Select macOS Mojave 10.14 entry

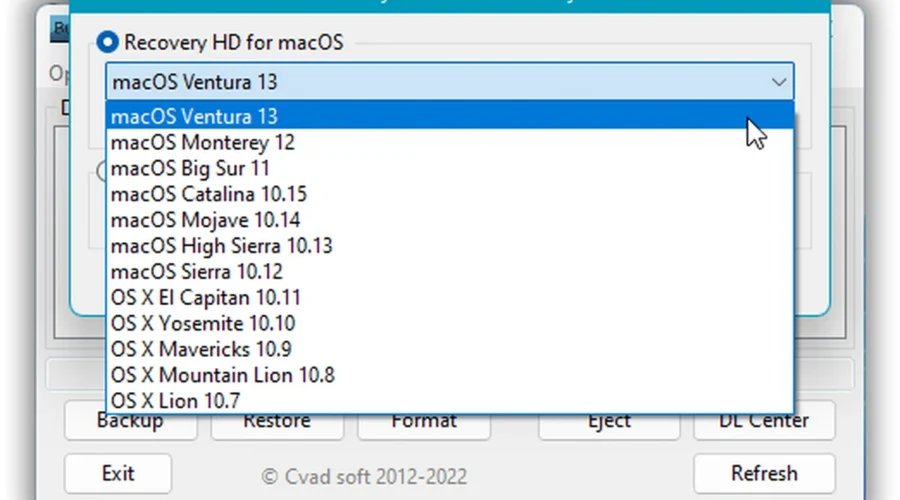click(450, 220)
